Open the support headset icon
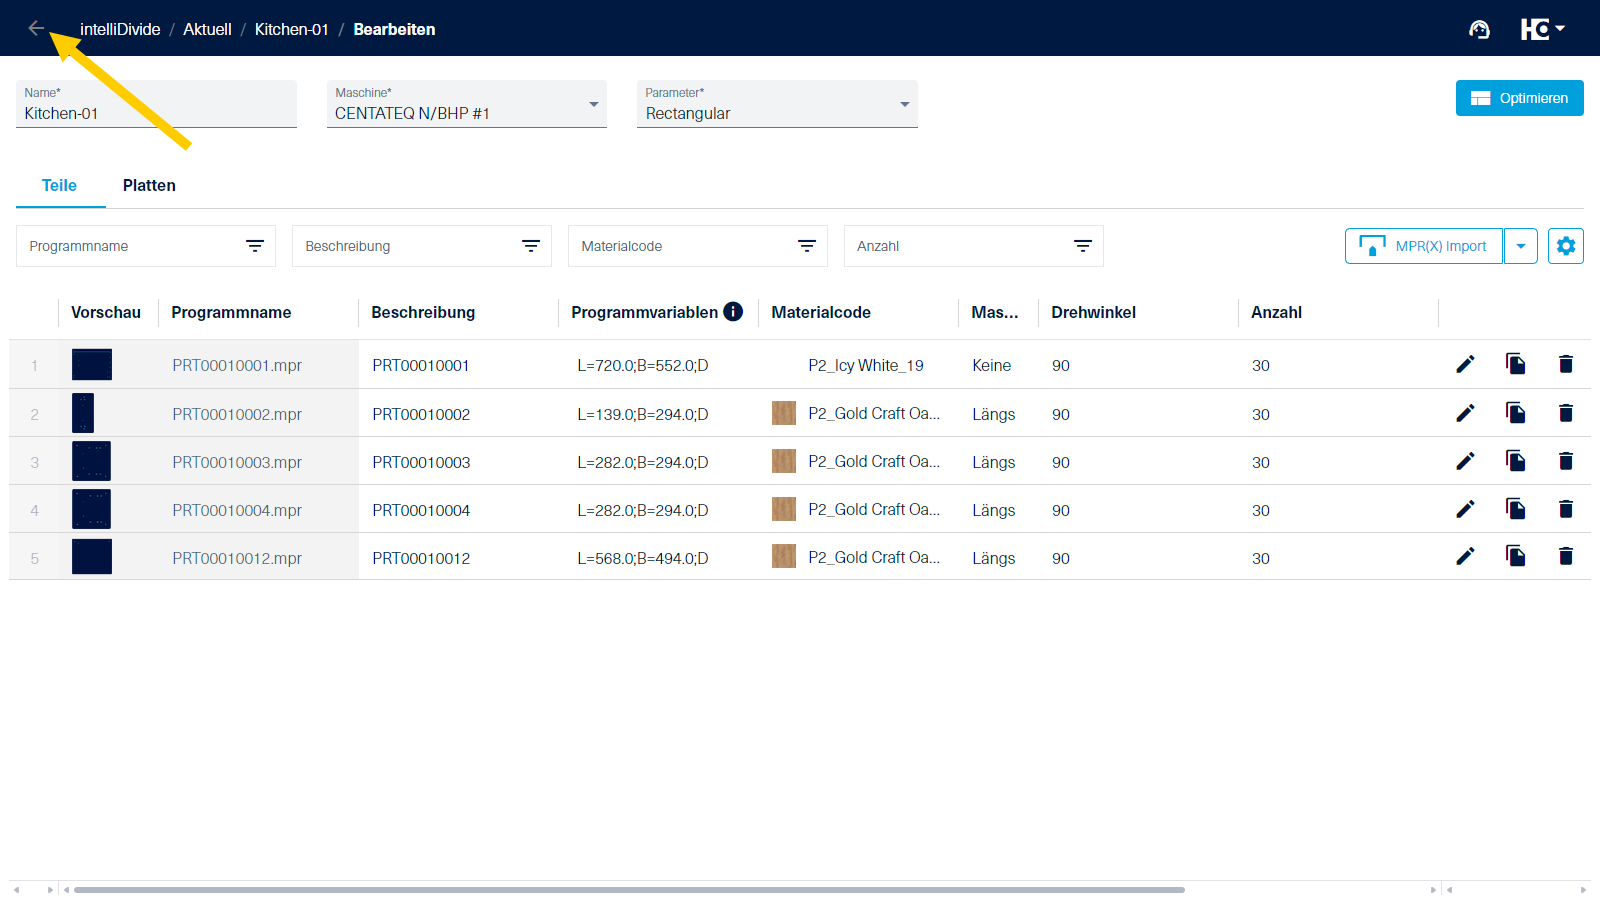This screenshot has width=1600, height=900. (x=1479, y=30)
